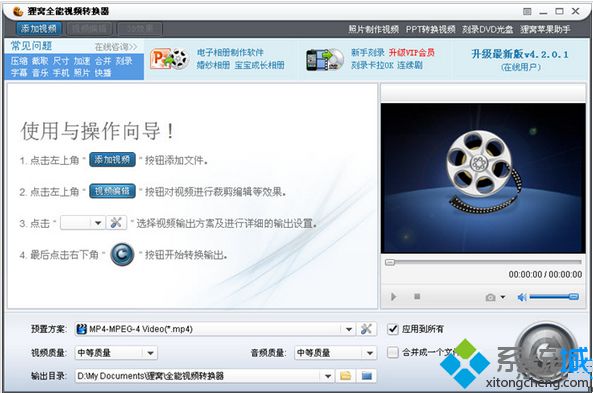Click the 升级最新版v4.2.0.1 link
593x393 pixels.
(x=520, y=54)
